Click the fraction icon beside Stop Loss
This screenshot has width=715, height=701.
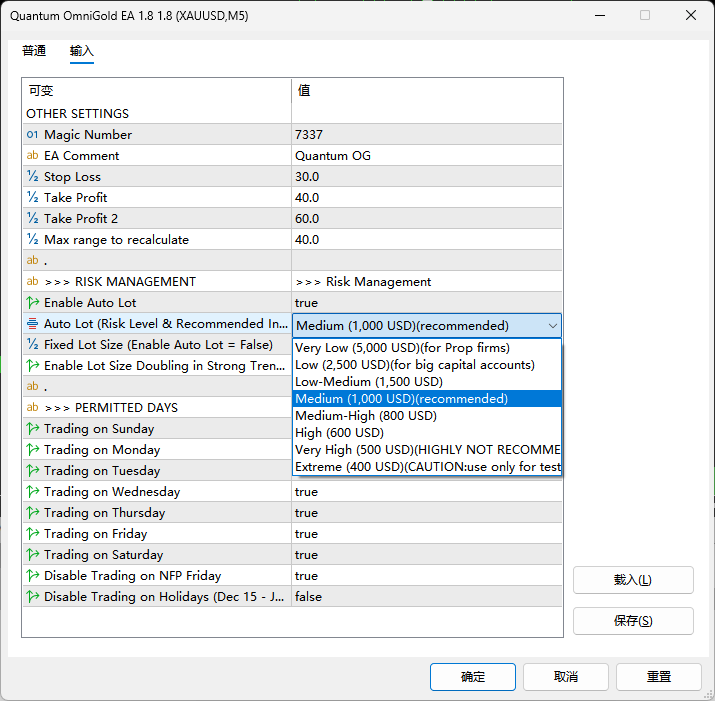click(32, 177)
